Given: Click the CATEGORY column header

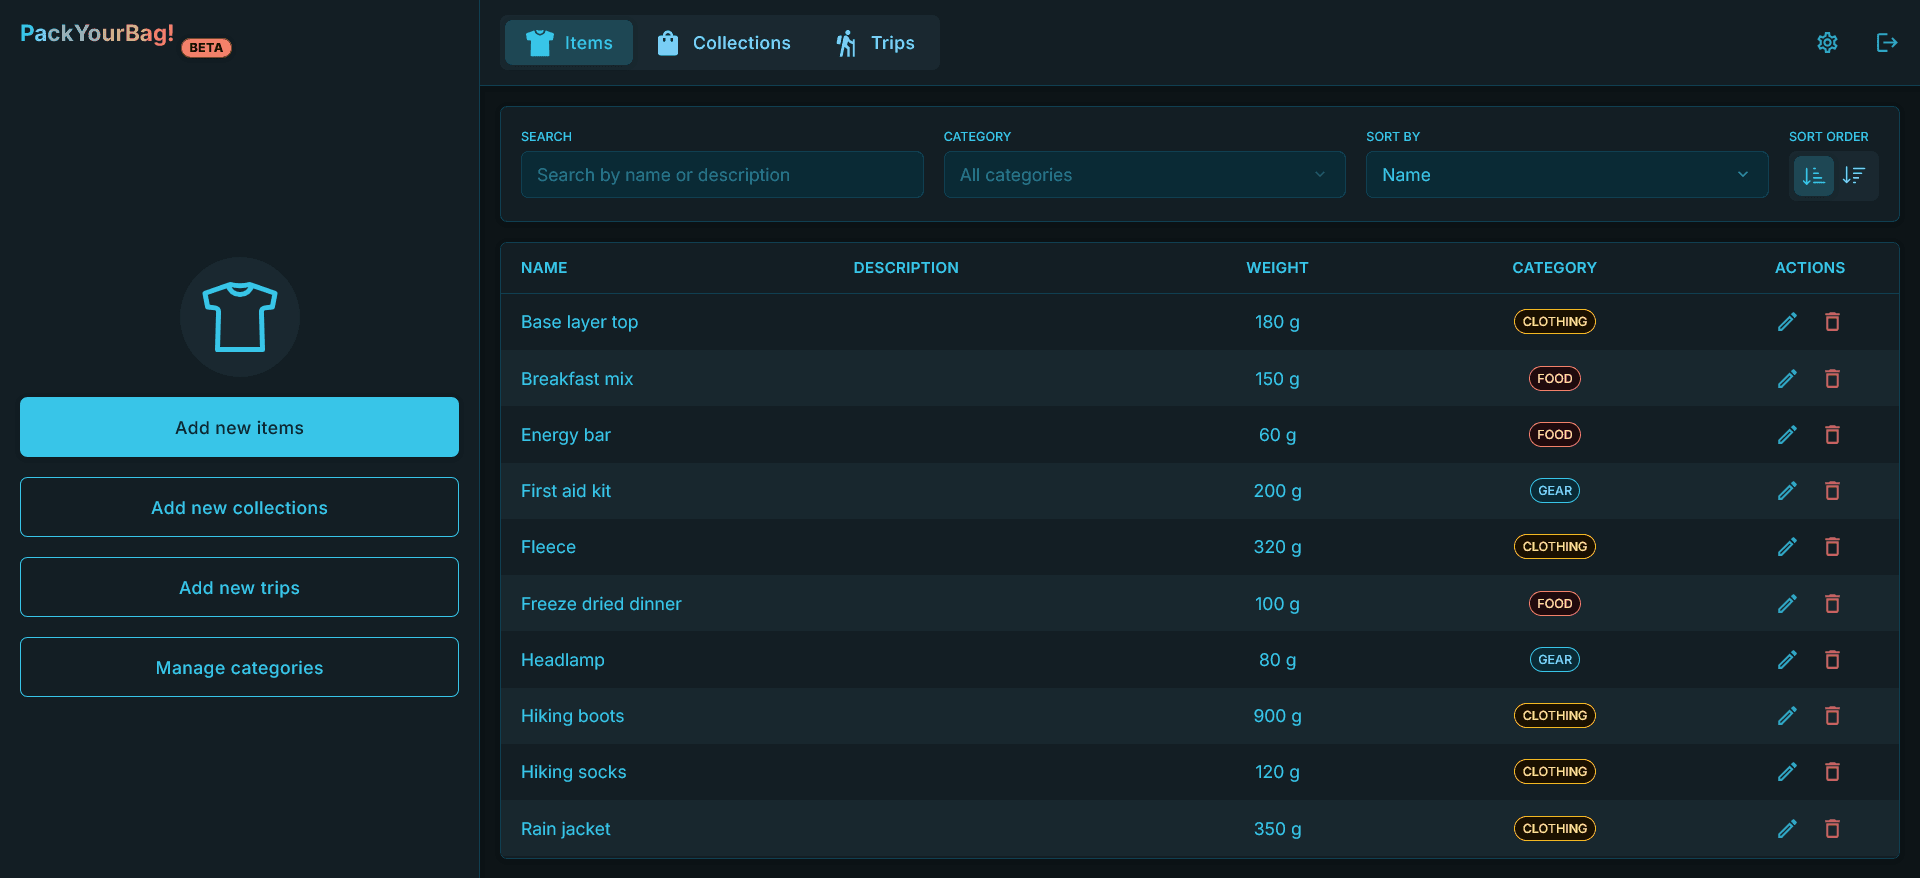Looking at the screenshot, I should [x=1554, y=268].
